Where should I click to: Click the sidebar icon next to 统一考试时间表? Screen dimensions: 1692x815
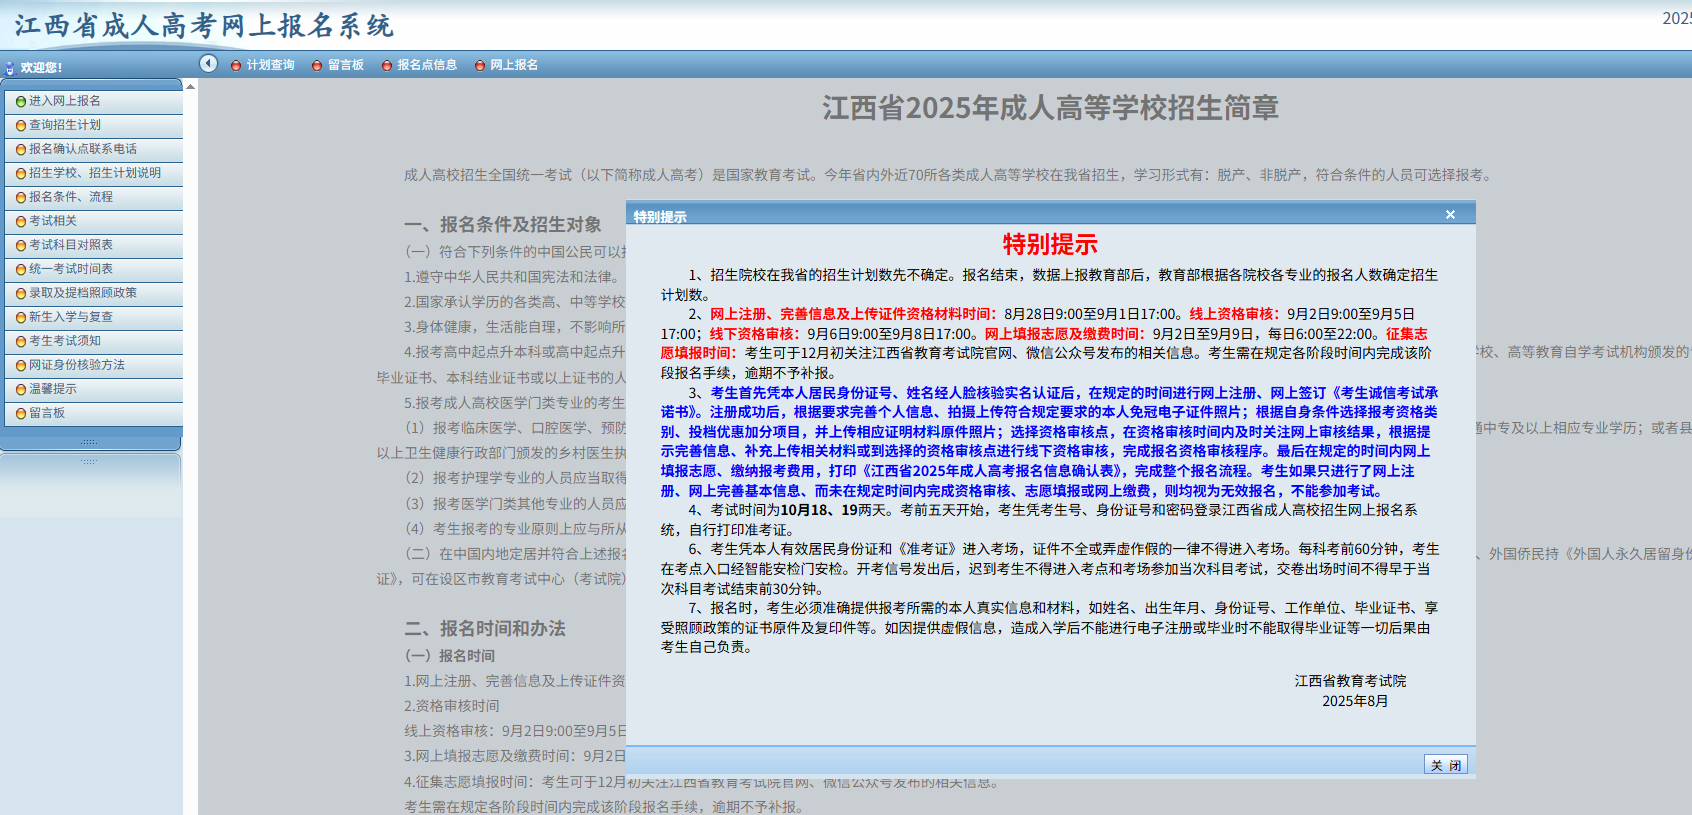coord(21,270)
